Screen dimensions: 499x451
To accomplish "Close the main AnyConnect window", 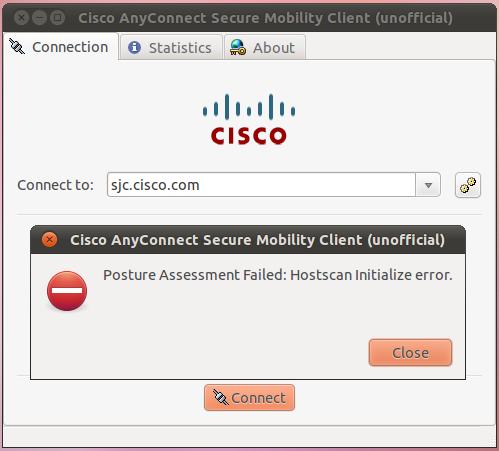I will click(22, 18).
